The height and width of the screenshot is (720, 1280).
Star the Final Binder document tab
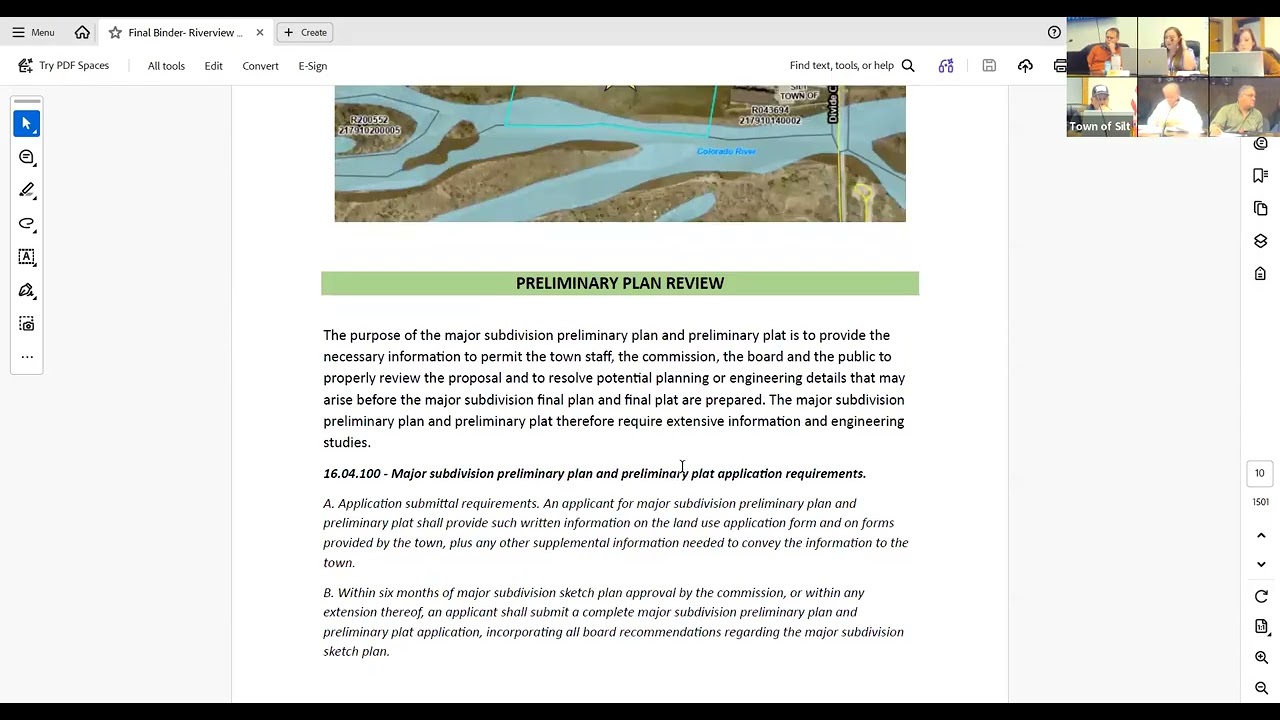(x=115, y=32)
